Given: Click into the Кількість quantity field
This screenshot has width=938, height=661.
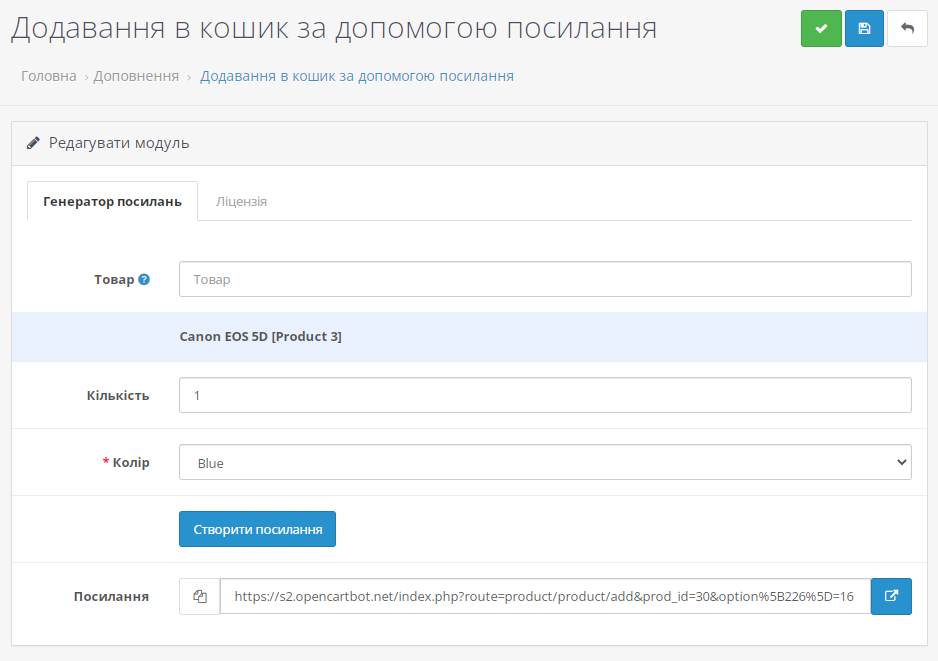Looking at the screenshot, I should click(x=545, y=395).
